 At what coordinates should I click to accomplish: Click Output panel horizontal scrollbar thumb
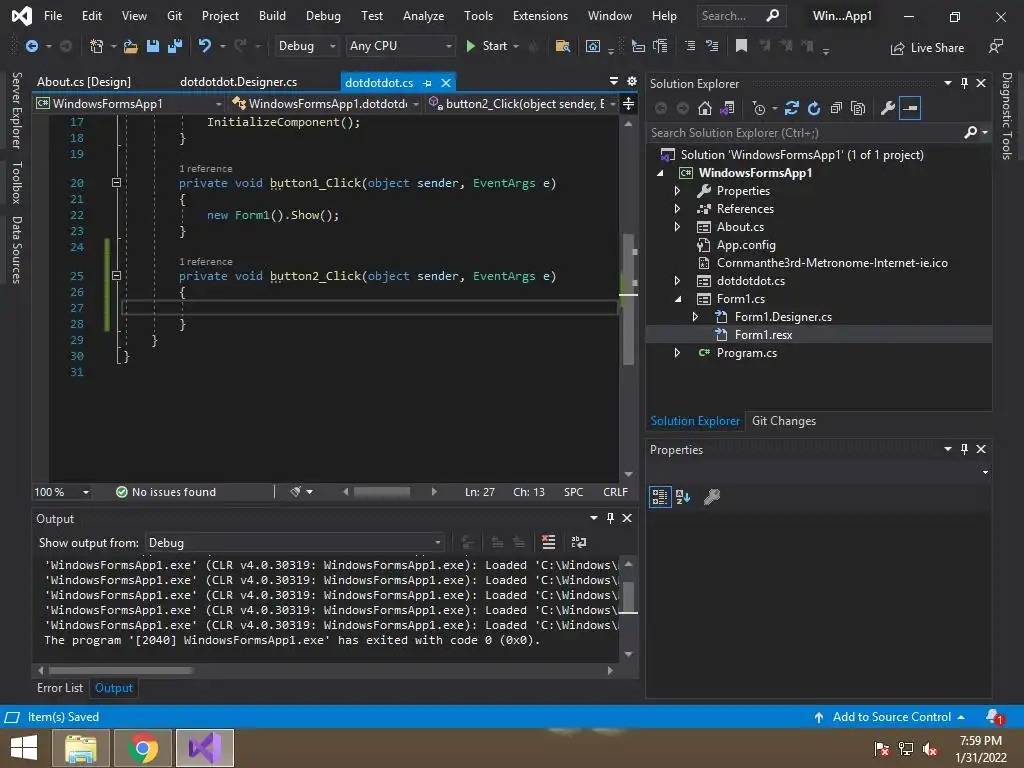pyautogui.click(x=120, y=671)
